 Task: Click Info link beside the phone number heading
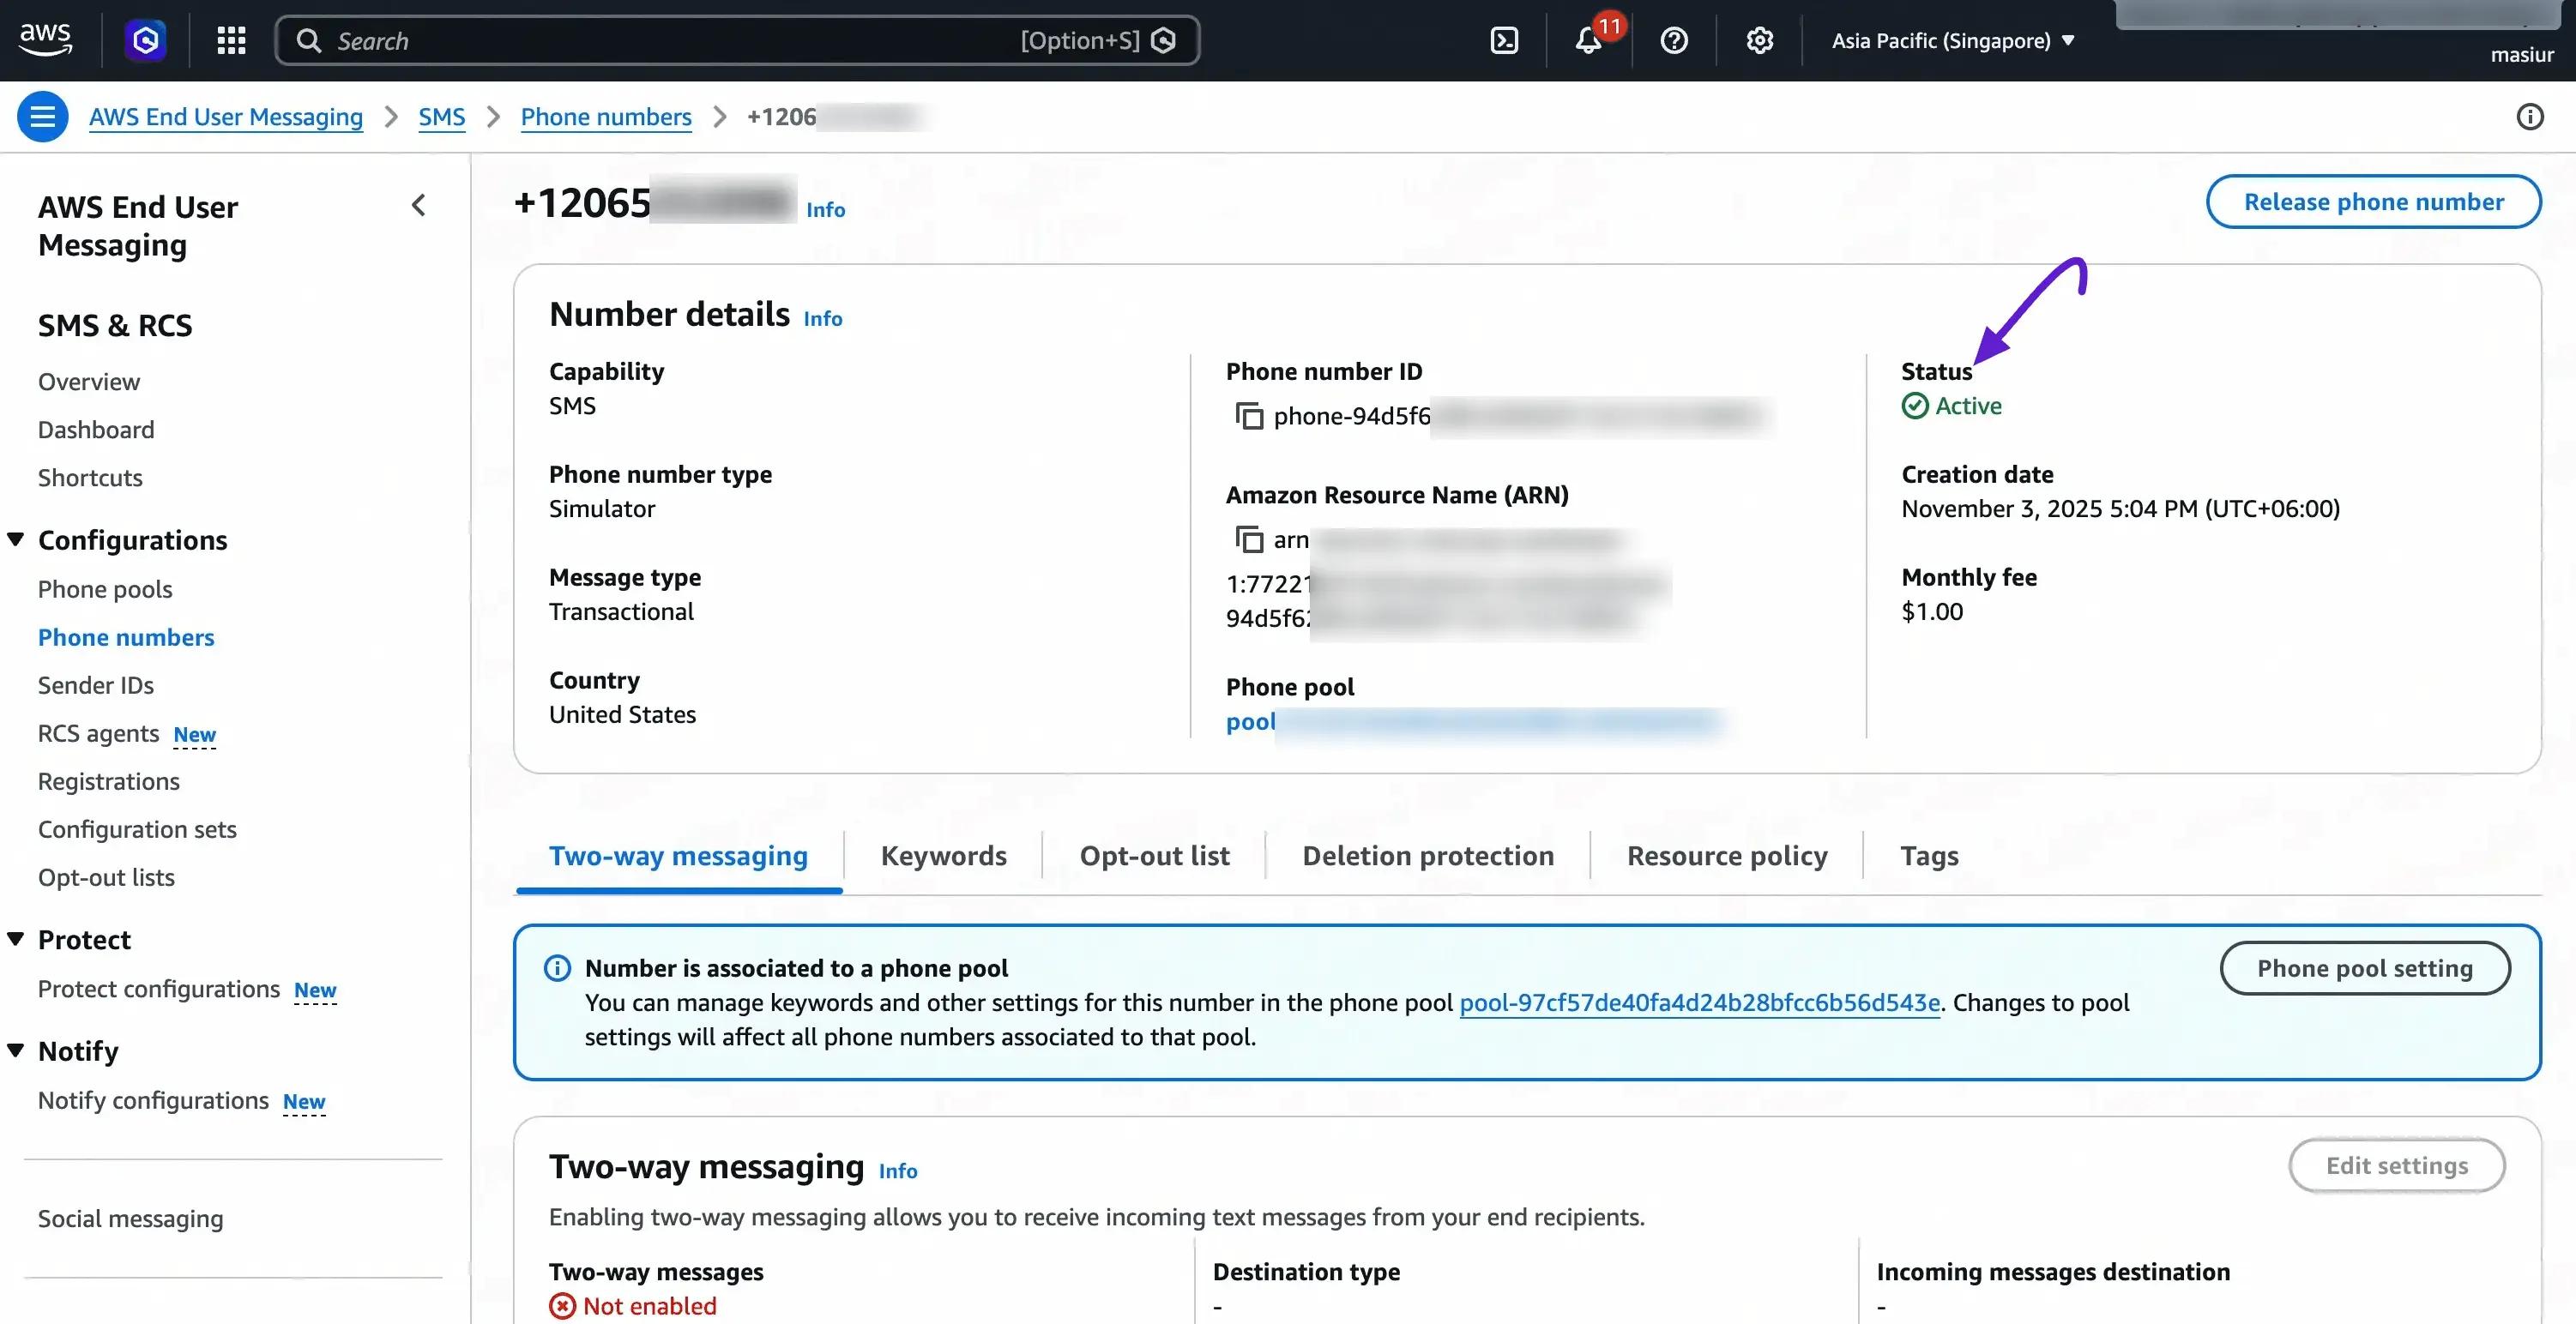coord(826,209)
